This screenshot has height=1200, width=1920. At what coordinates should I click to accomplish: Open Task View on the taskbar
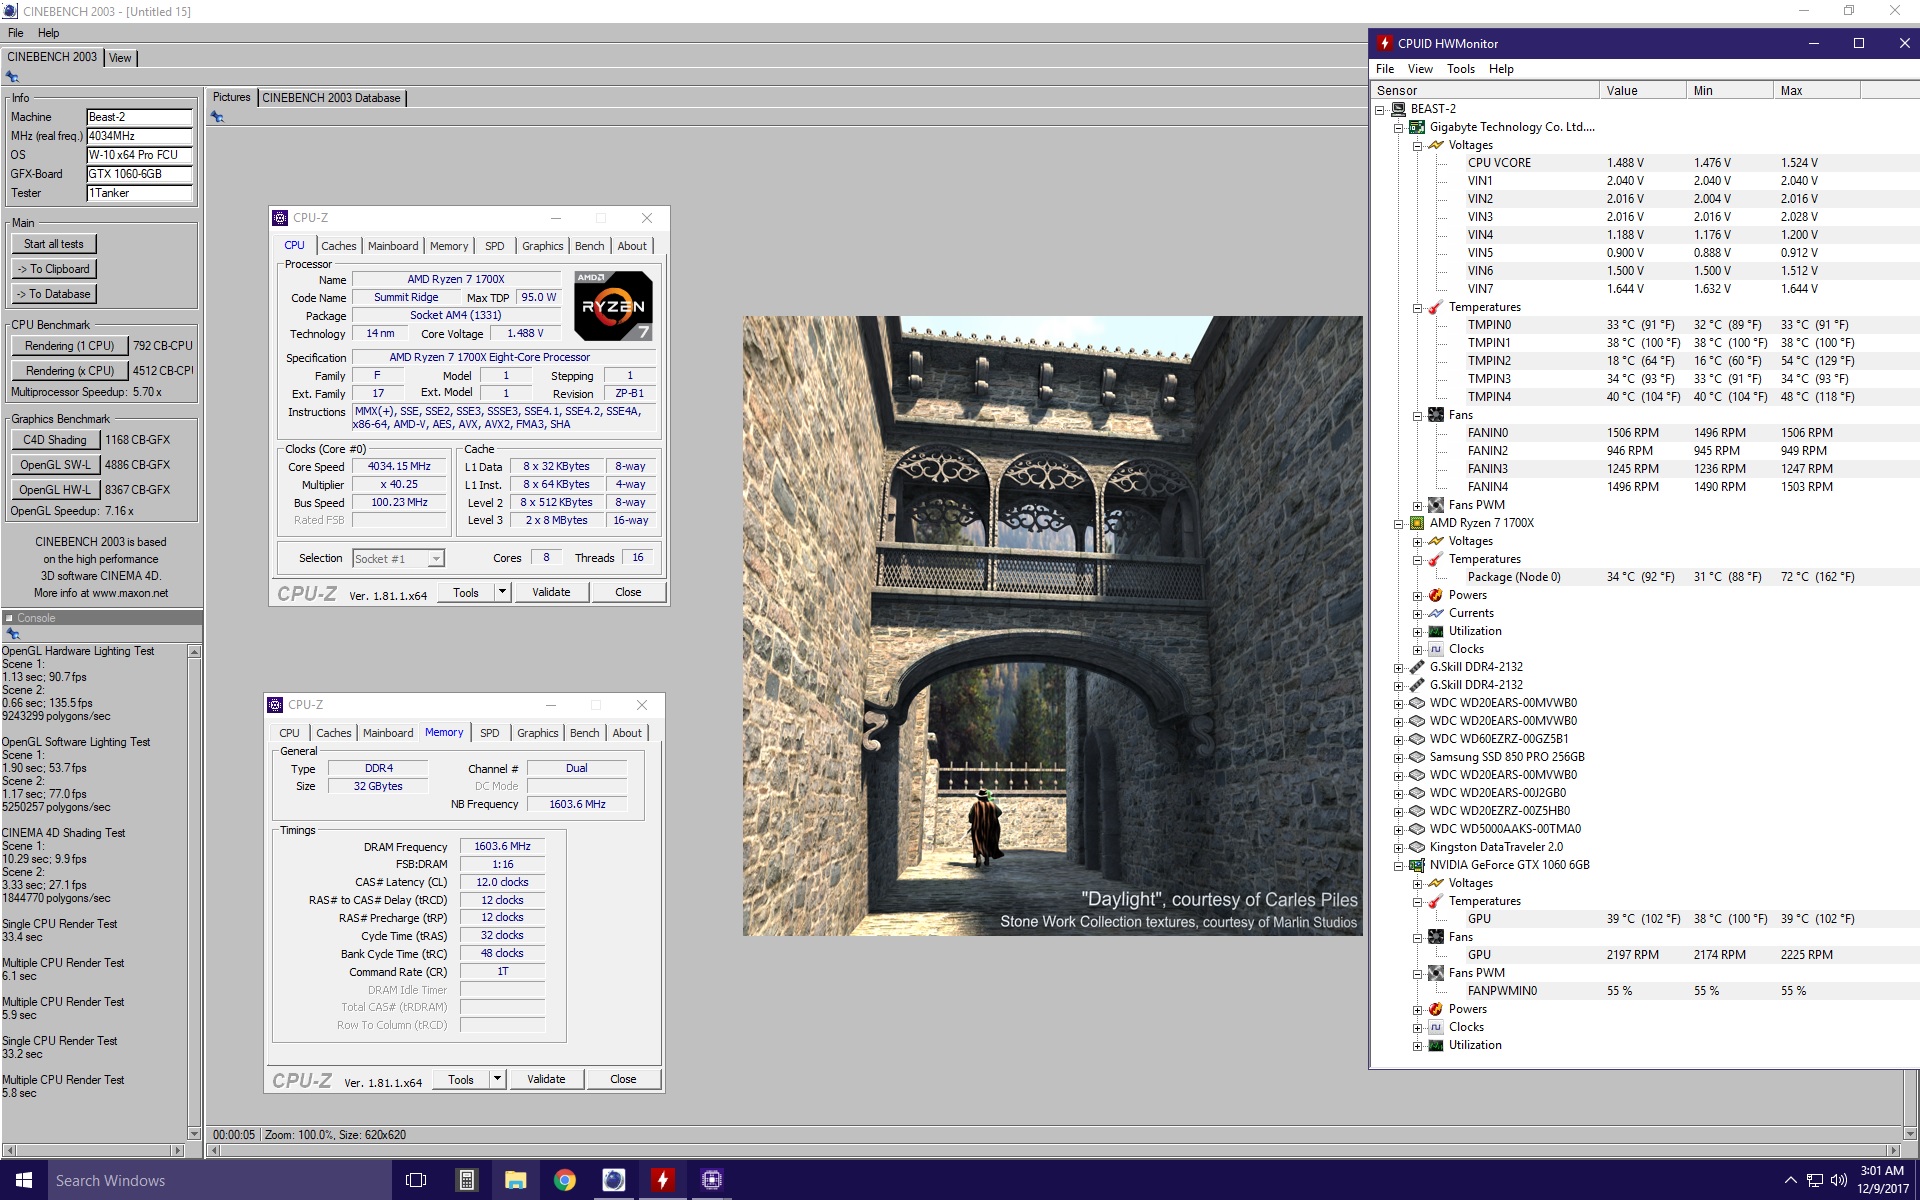[416, 1180]
